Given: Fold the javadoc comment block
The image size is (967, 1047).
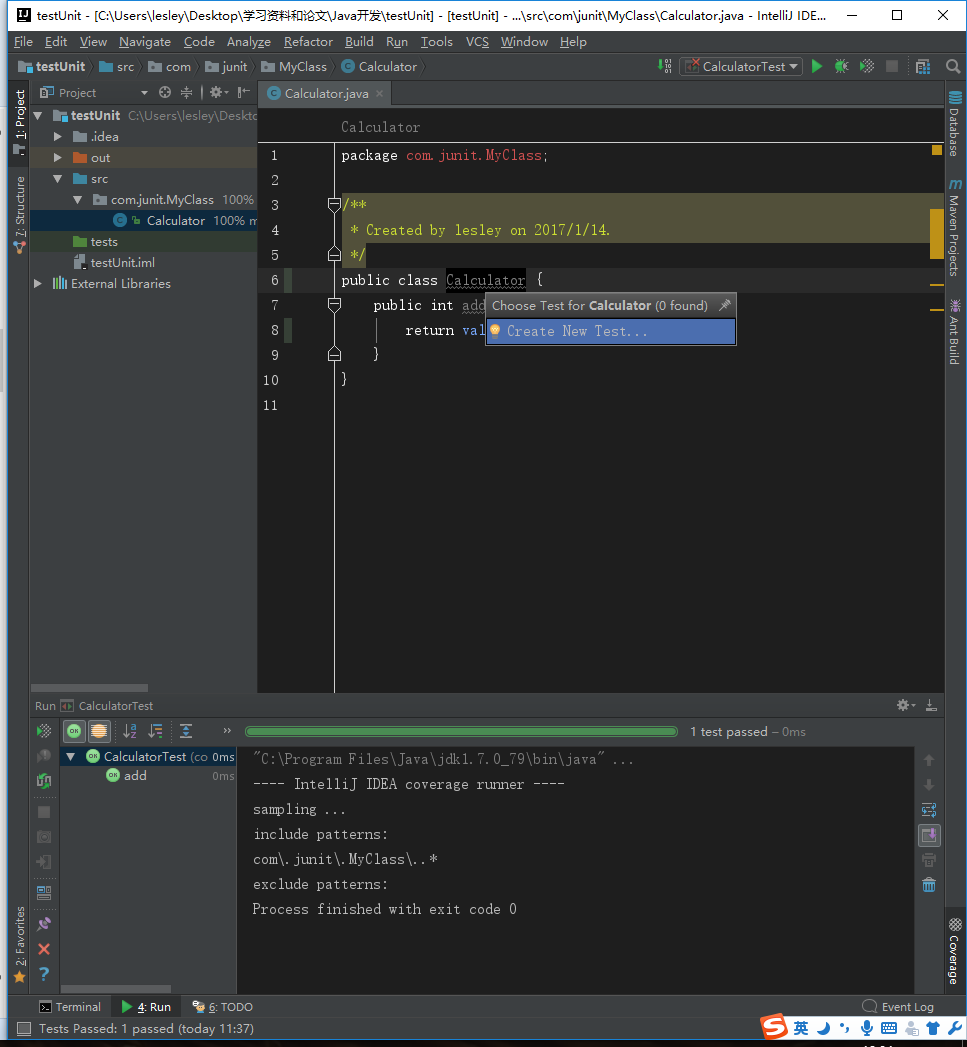Looking at the screenshot, I should [335, 204].
